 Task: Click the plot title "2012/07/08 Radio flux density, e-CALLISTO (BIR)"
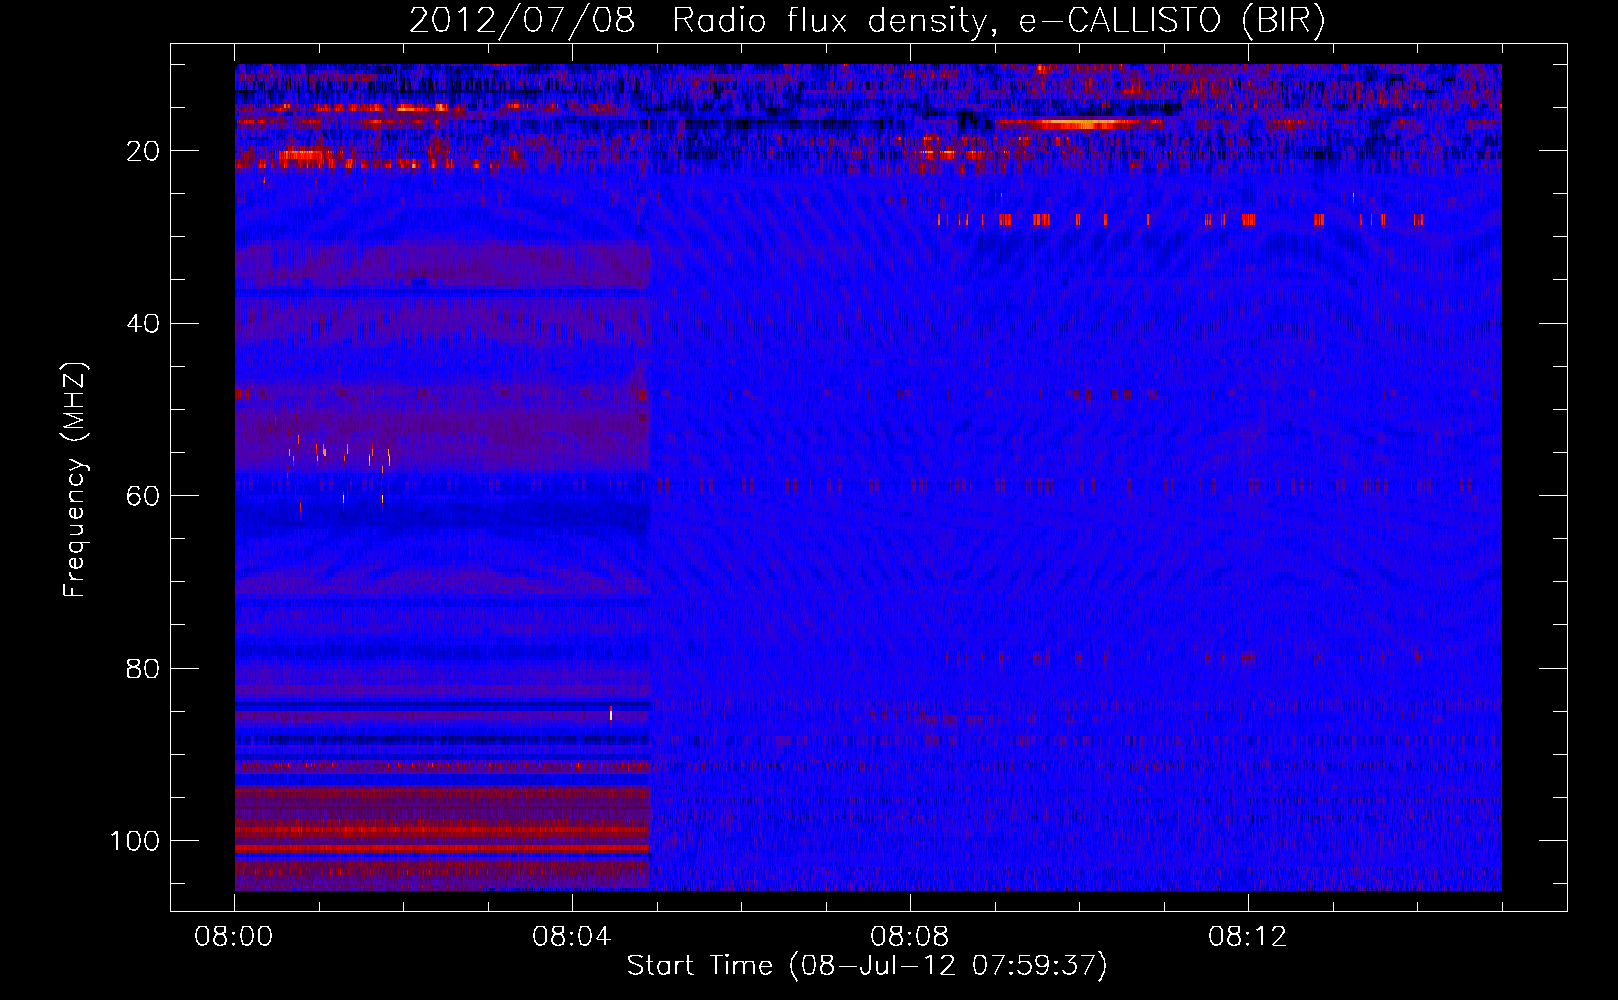[x=867, y=20]
